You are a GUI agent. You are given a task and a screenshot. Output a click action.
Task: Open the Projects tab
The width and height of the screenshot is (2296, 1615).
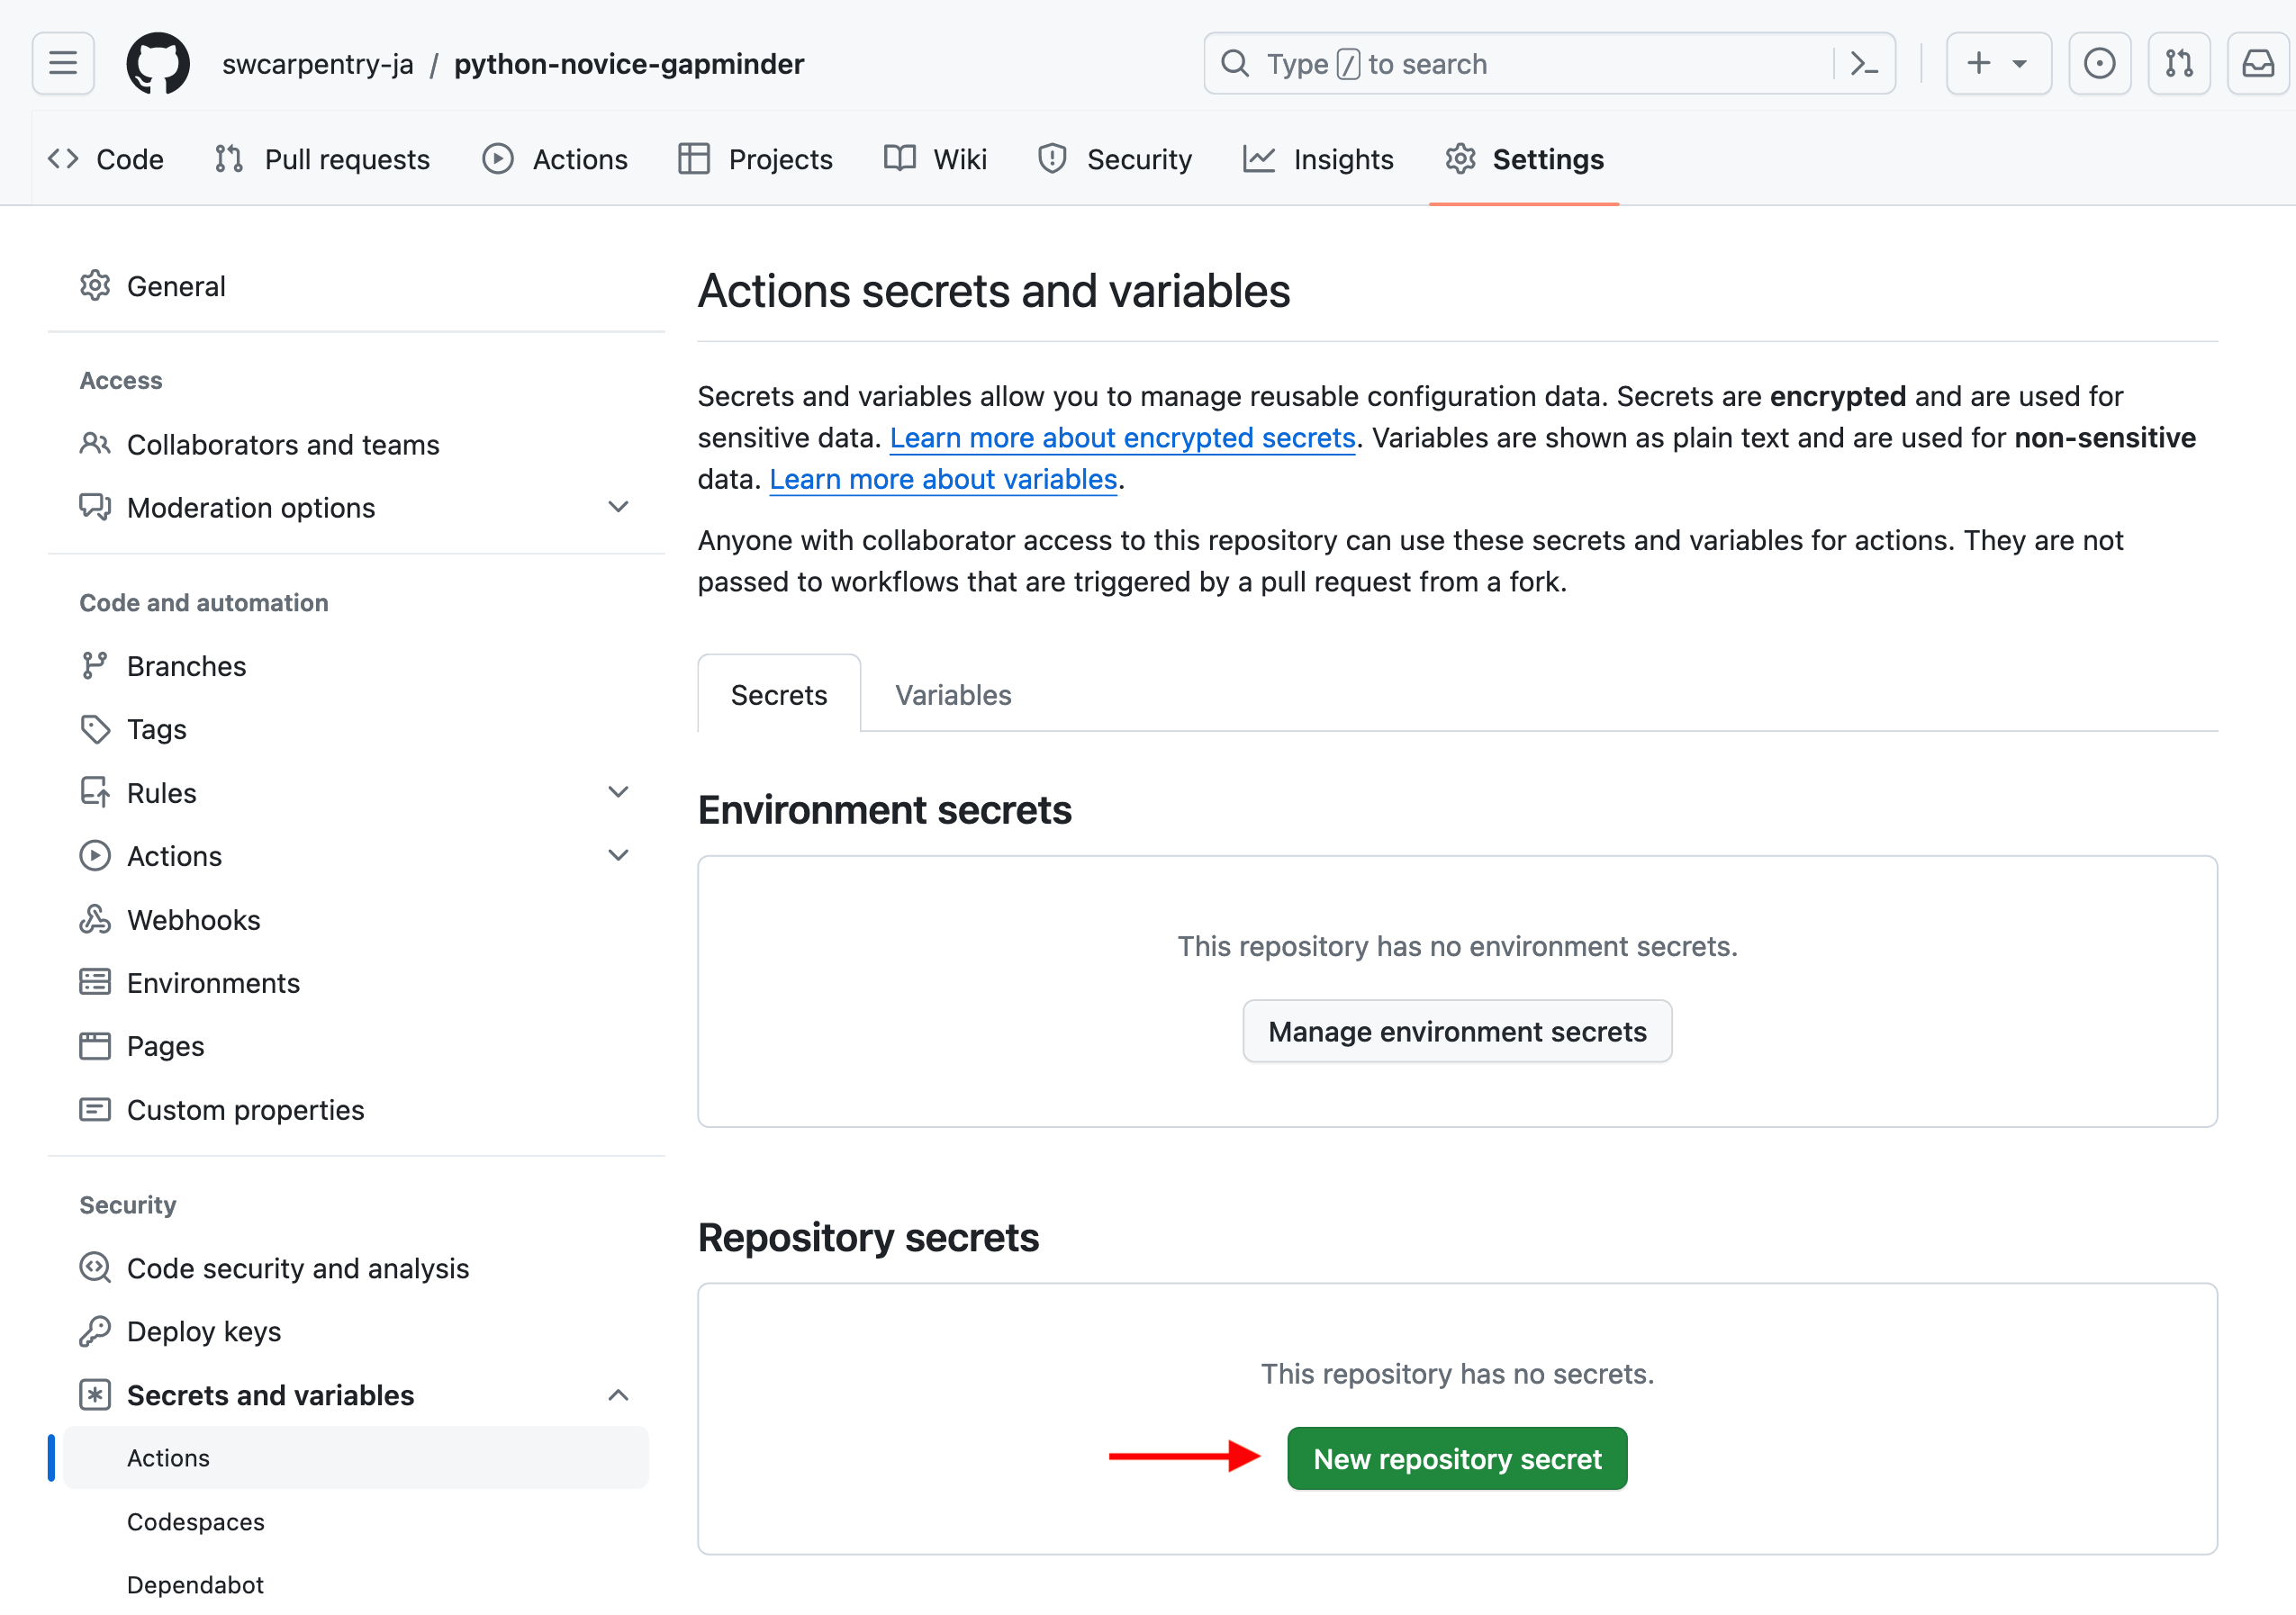(x=755, y=159)
